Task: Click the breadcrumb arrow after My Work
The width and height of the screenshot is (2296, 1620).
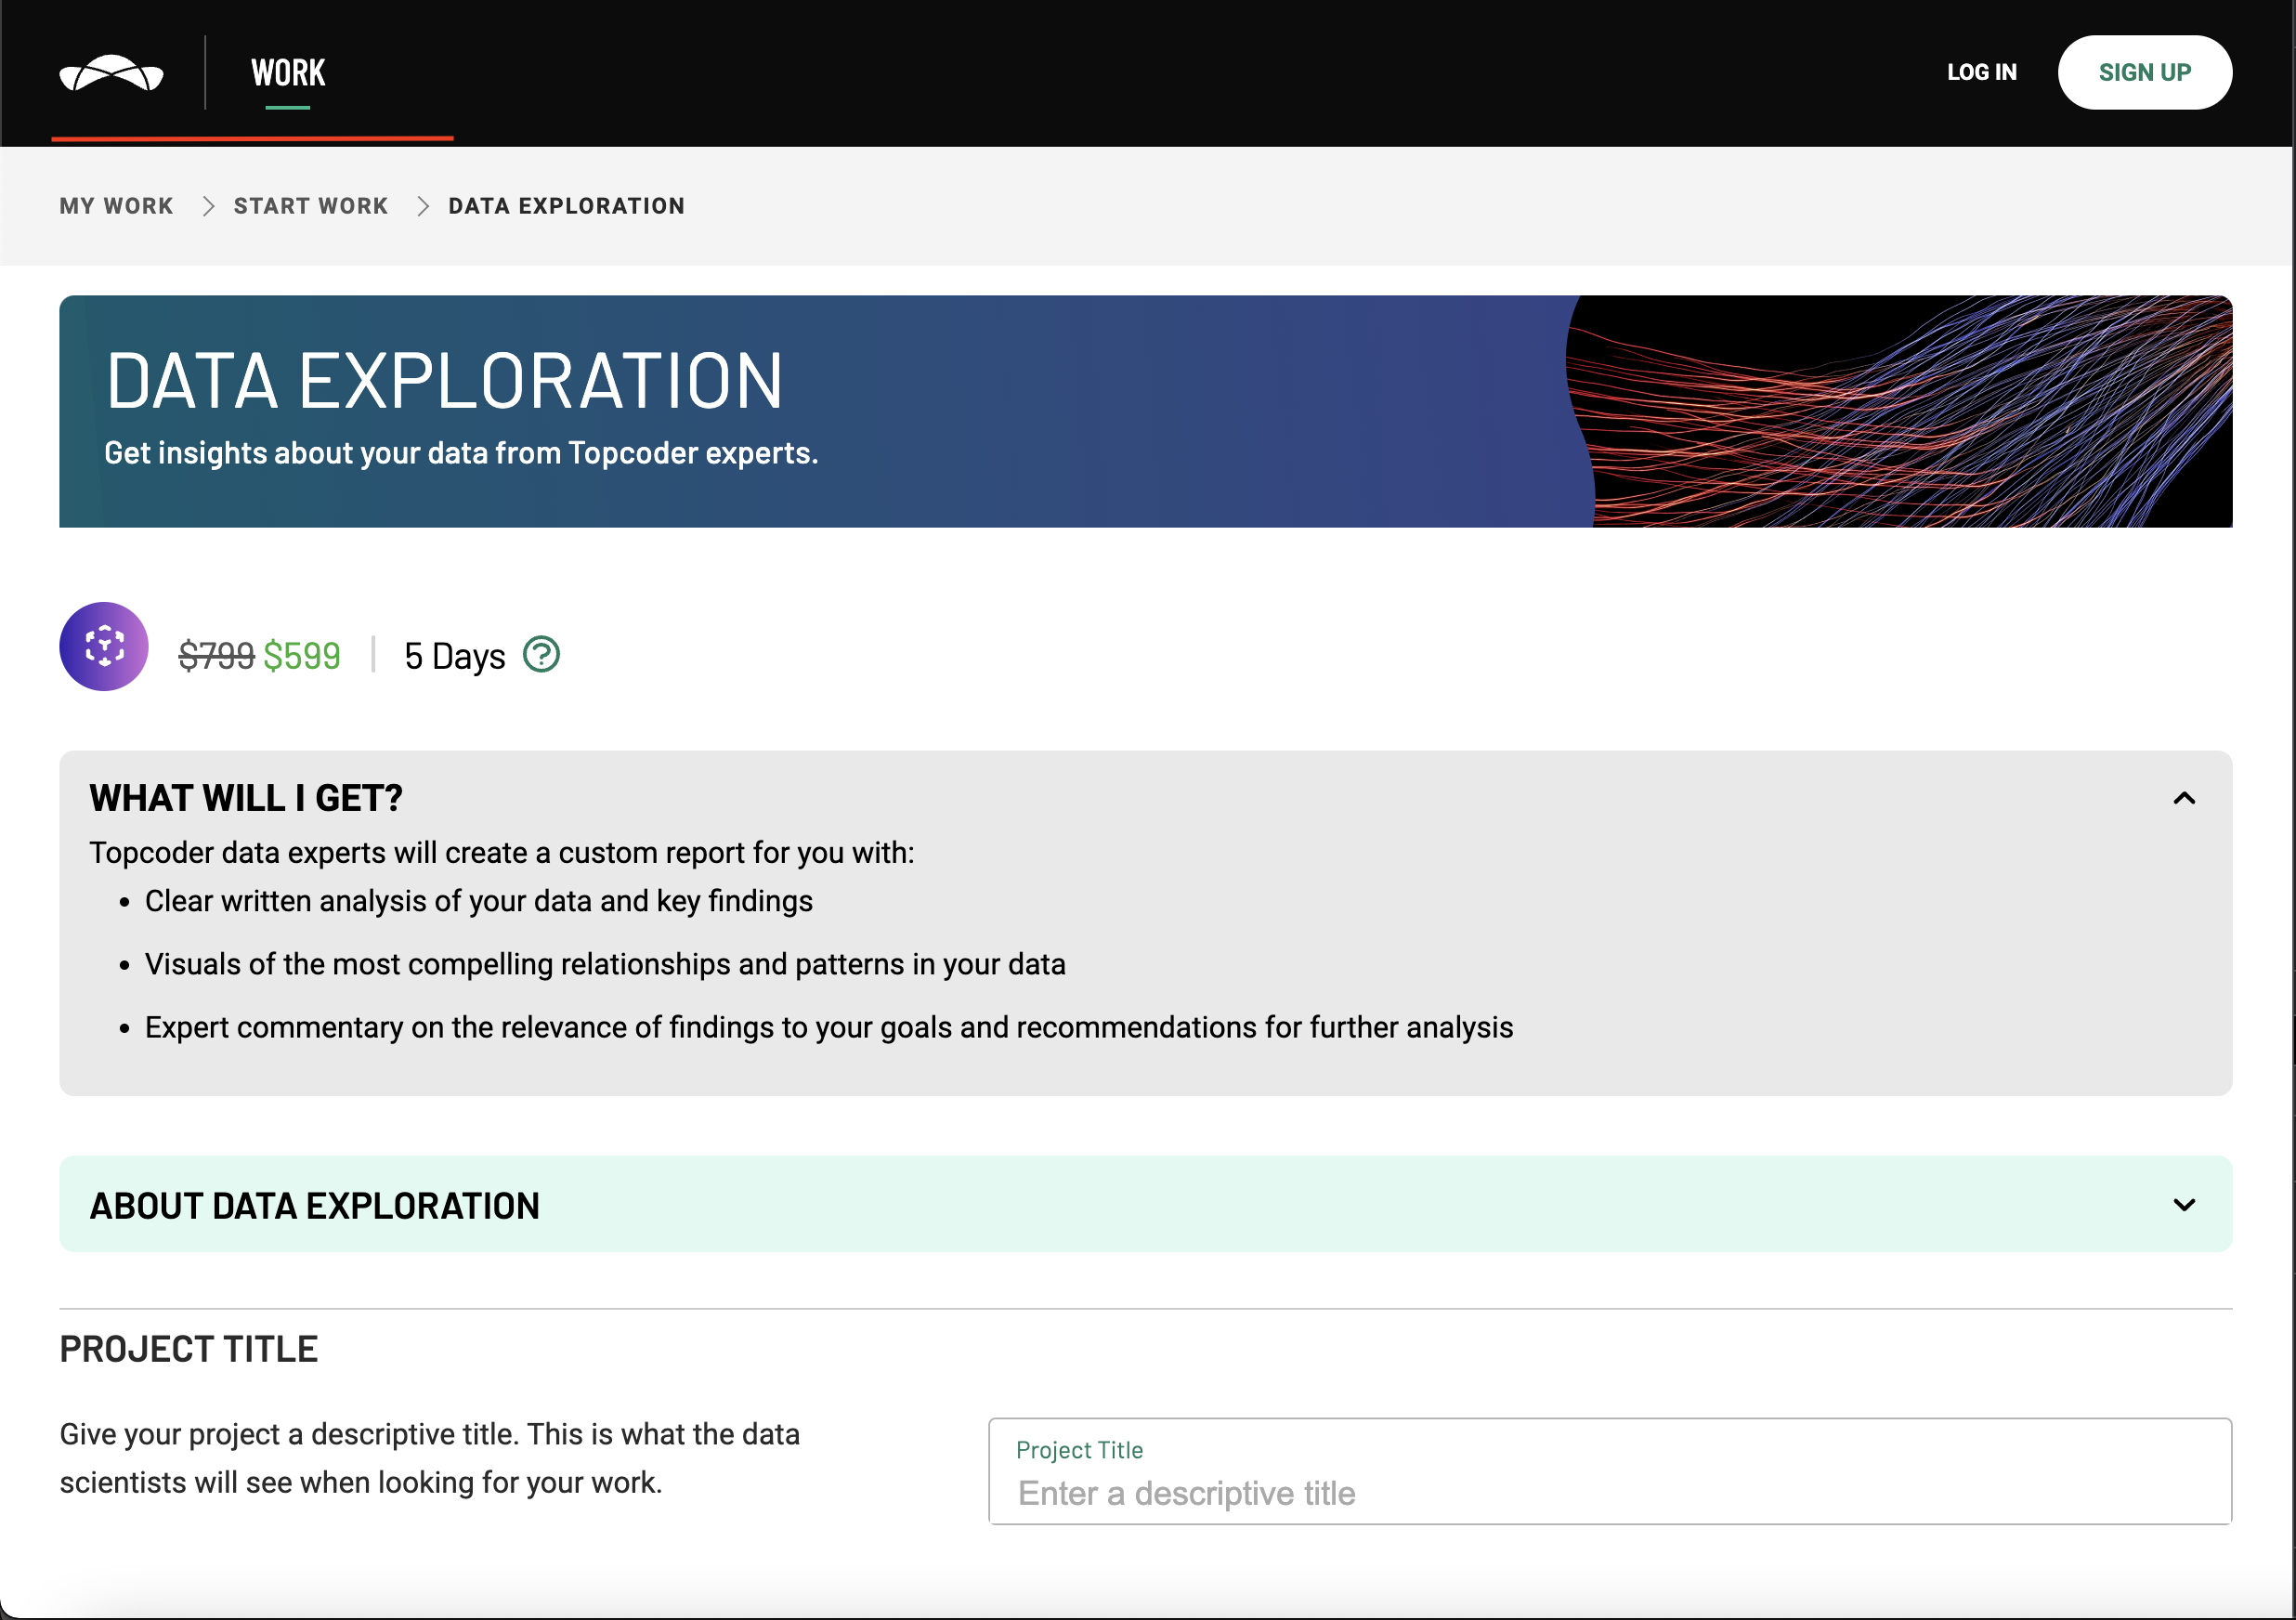Action: click(208, 206)
